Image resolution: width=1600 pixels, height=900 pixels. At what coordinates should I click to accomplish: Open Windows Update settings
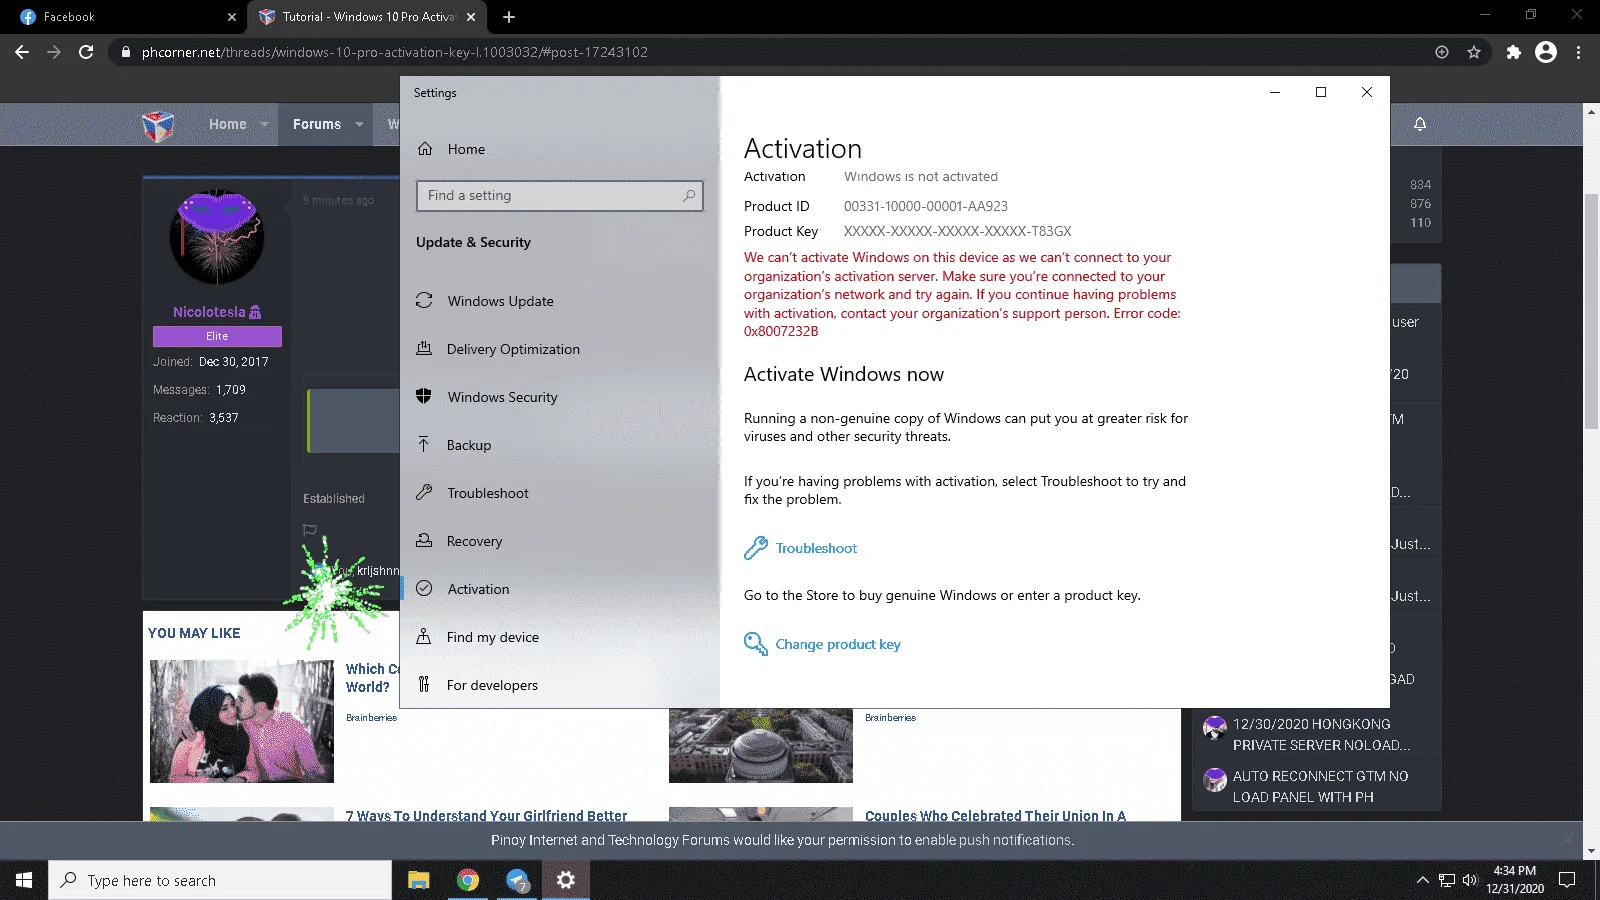point(485,301)
